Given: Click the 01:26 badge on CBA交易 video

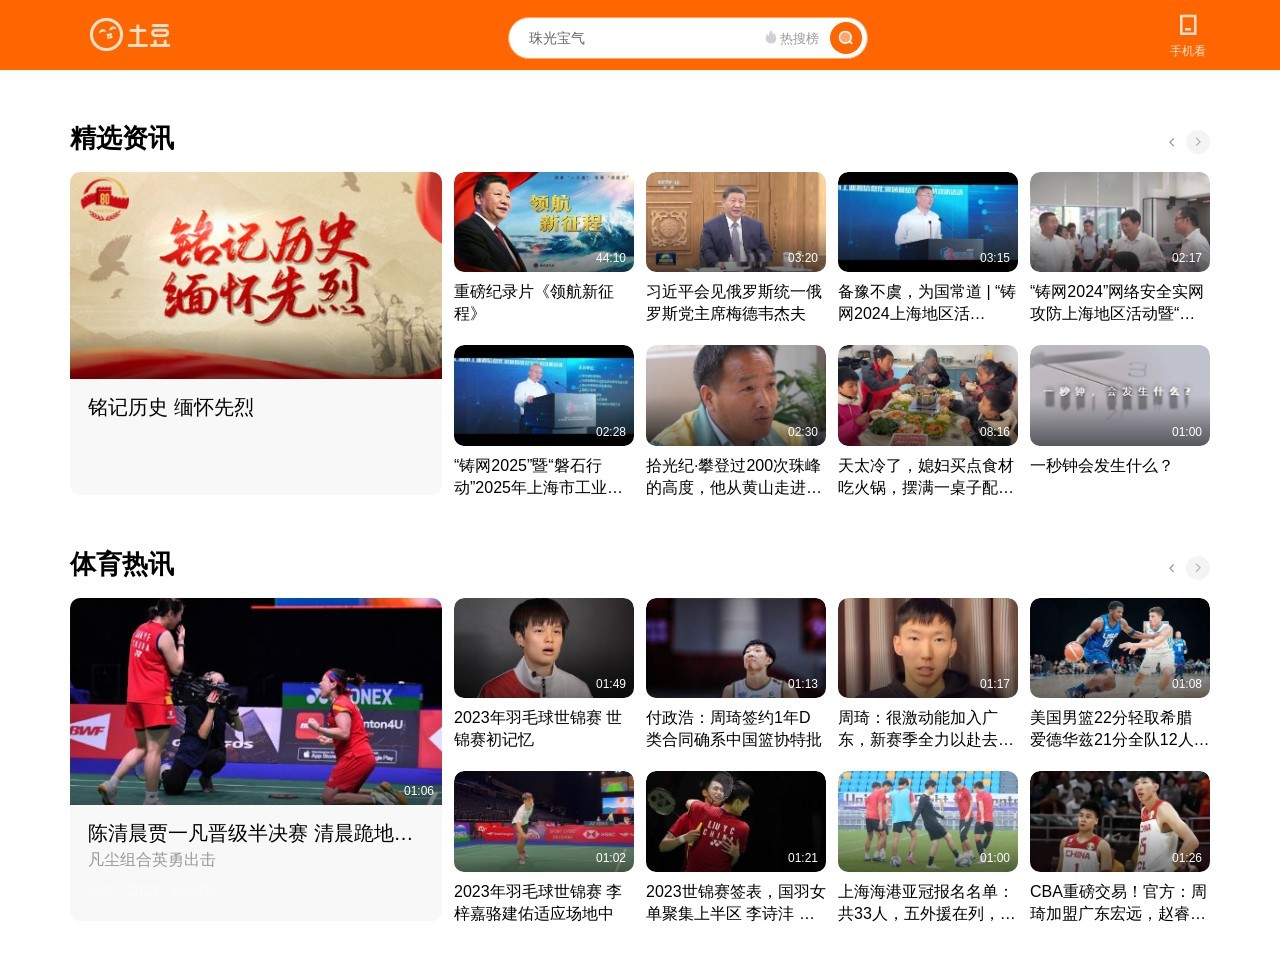Looking at the screenshot, I should click(x=1186, y=857).
